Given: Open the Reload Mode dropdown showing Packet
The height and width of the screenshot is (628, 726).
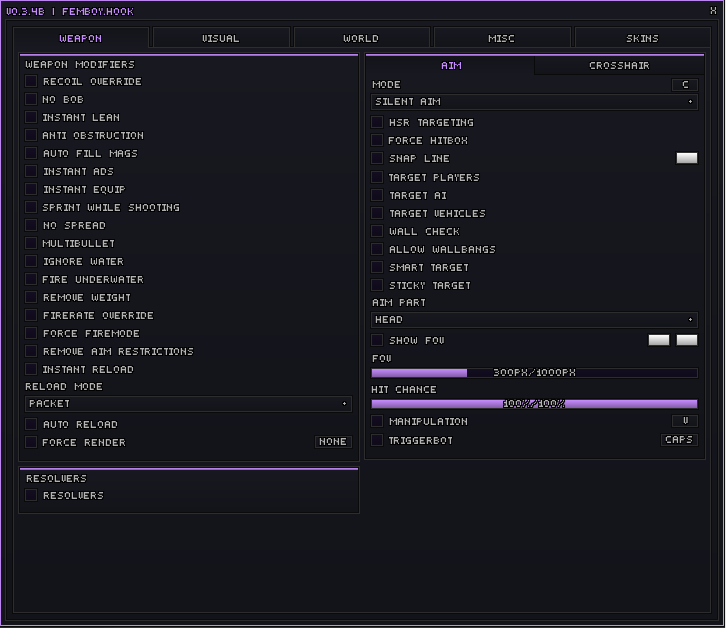Looking at the screenshot, I should click(x=188, y=404).
